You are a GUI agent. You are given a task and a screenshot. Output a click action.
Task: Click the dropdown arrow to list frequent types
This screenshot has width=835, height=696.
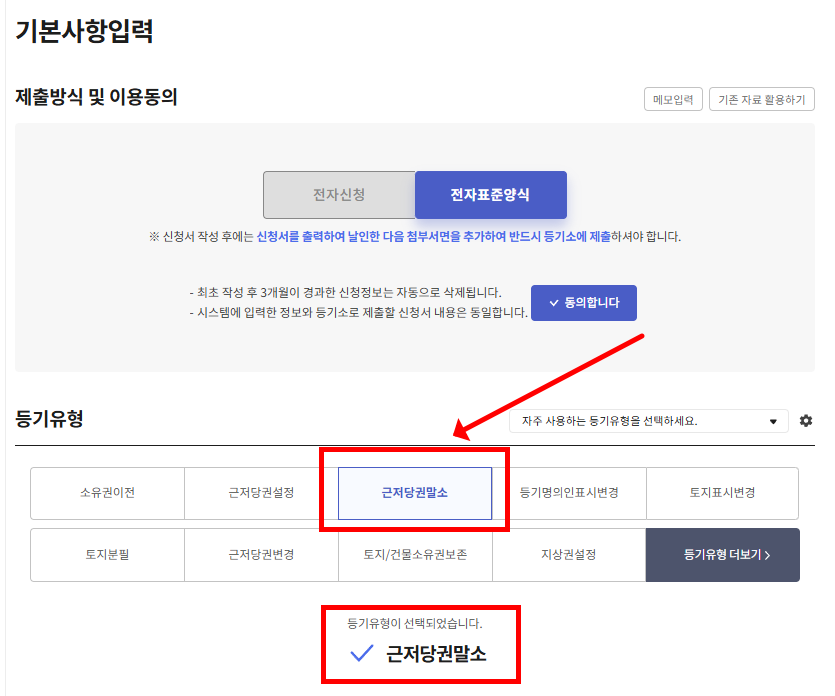pyautogui.click(x=774, y=421)
